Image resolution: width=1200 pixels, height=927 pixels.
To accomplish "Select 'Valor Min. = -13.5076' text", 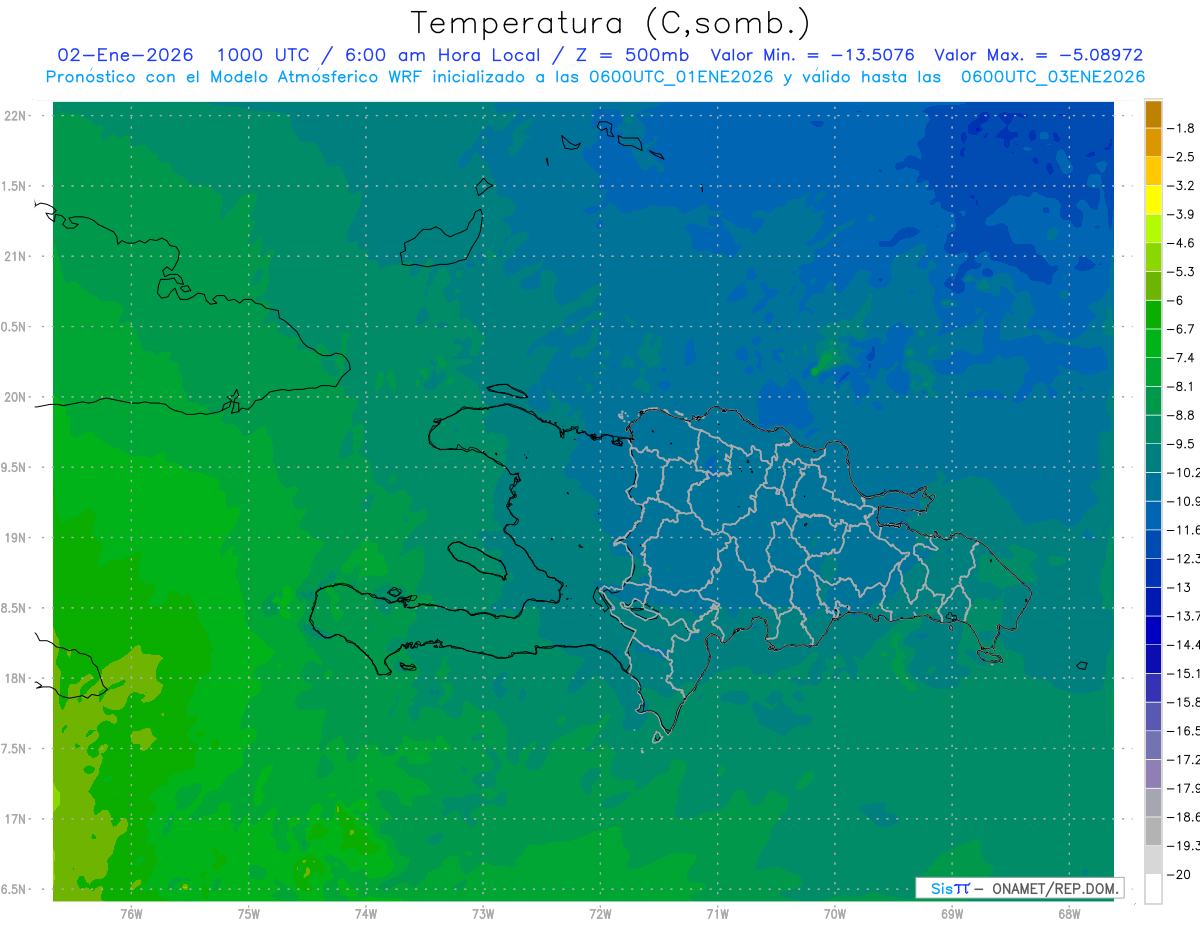I will [x=812, y=55].
